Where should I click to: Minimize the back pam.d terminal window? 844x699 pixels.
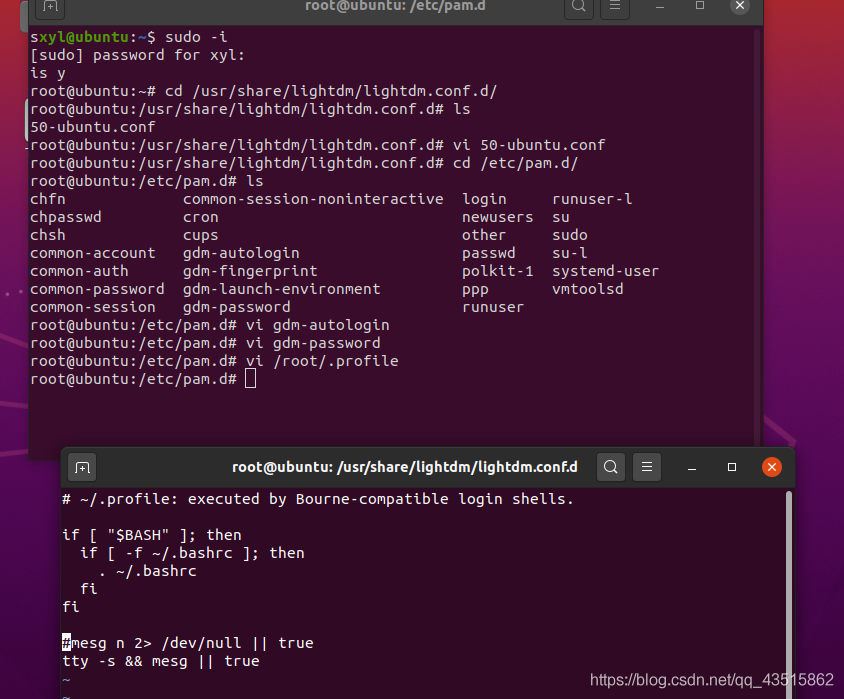coord(660,6)
